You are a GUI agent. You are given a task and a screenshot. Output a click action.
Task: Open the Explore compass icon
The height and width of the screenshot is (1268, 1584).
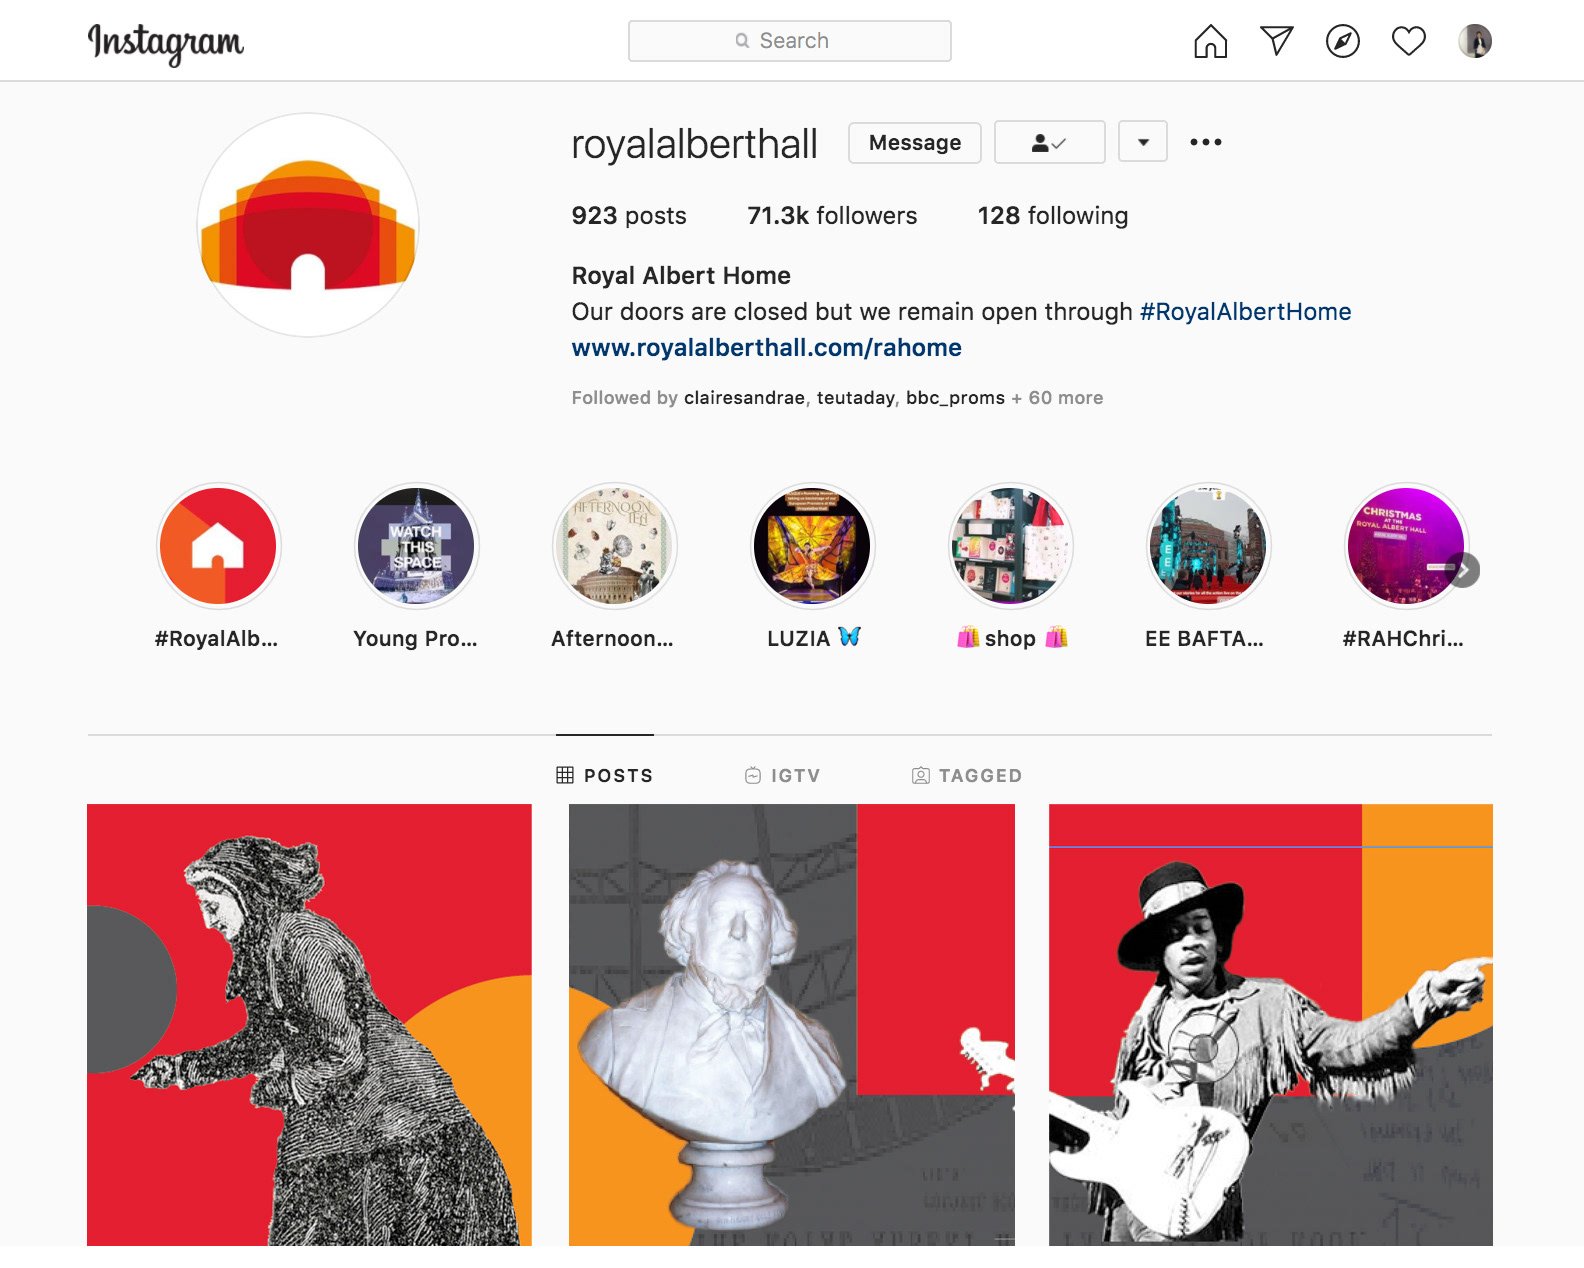1343,41
